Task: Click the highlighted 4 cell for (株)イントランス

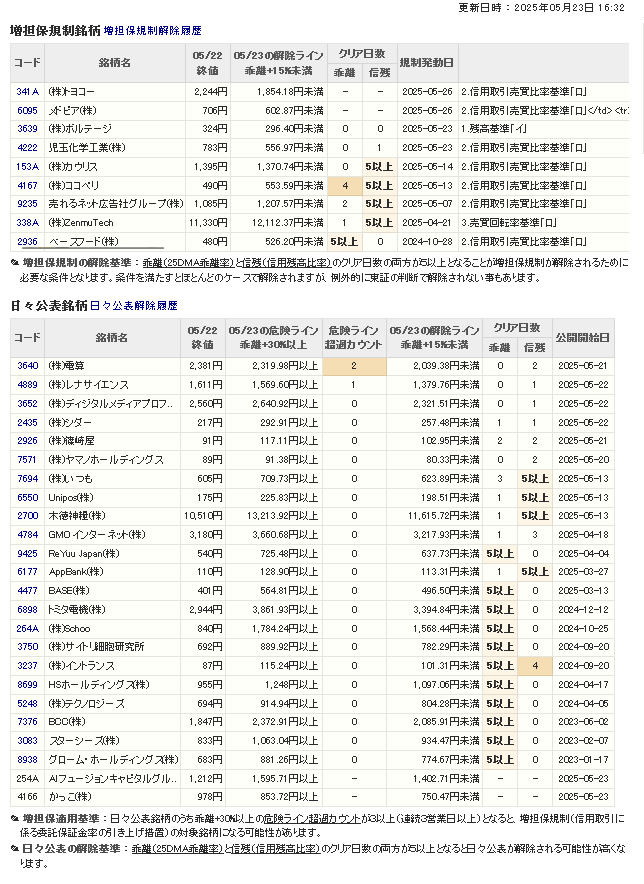Action: tap(535, 666)
